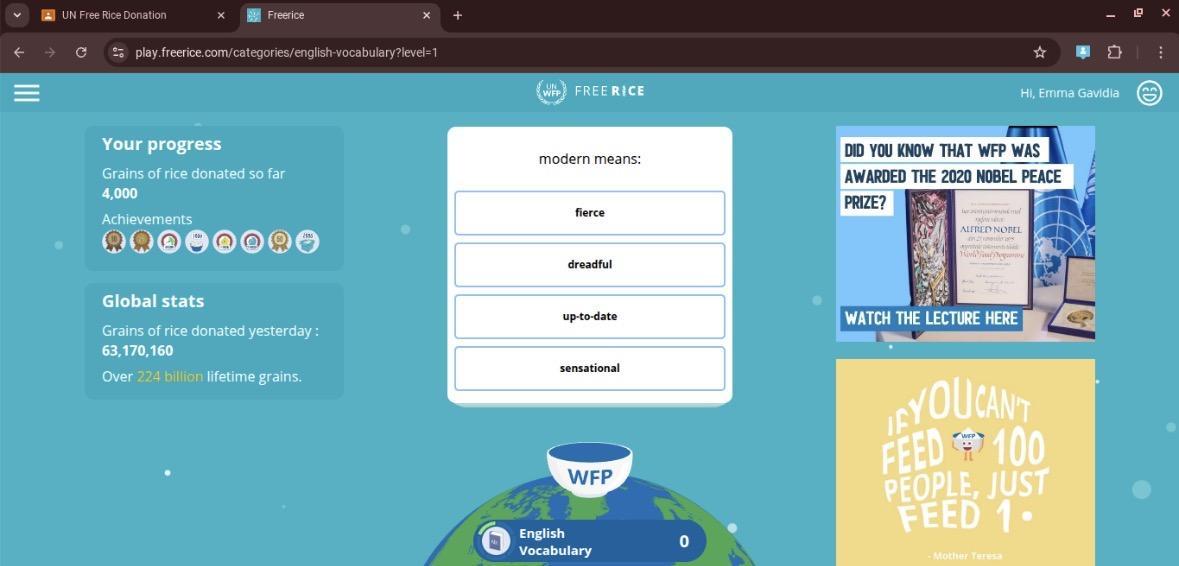Open a new browser tab

coord(457,15)
